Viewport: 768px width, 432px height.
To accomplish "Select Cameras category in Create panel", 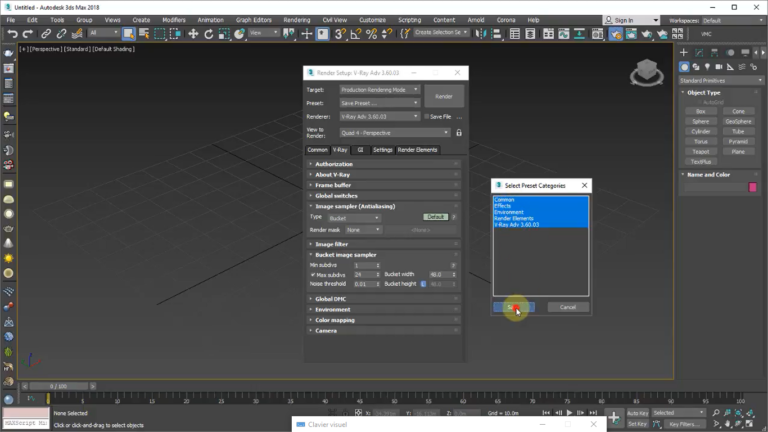I will pyautogui.click(x=719, y=67).
